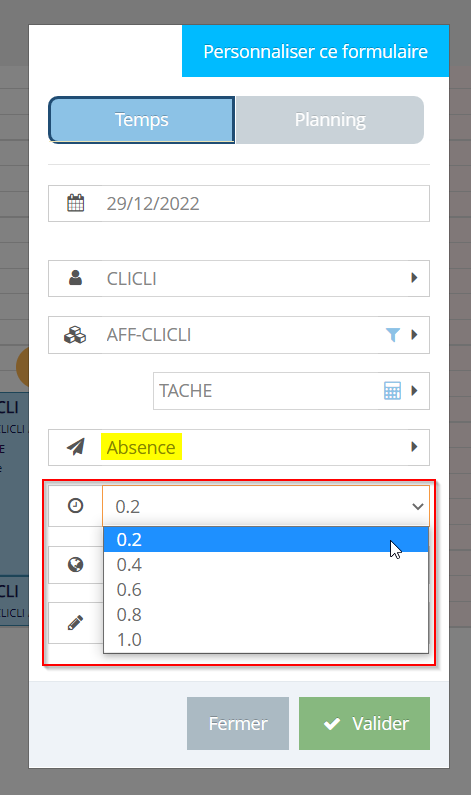Click the clock icon next to duration
Image resolution: width=471 pixels, height=795 pixels.
pos(76,505)
